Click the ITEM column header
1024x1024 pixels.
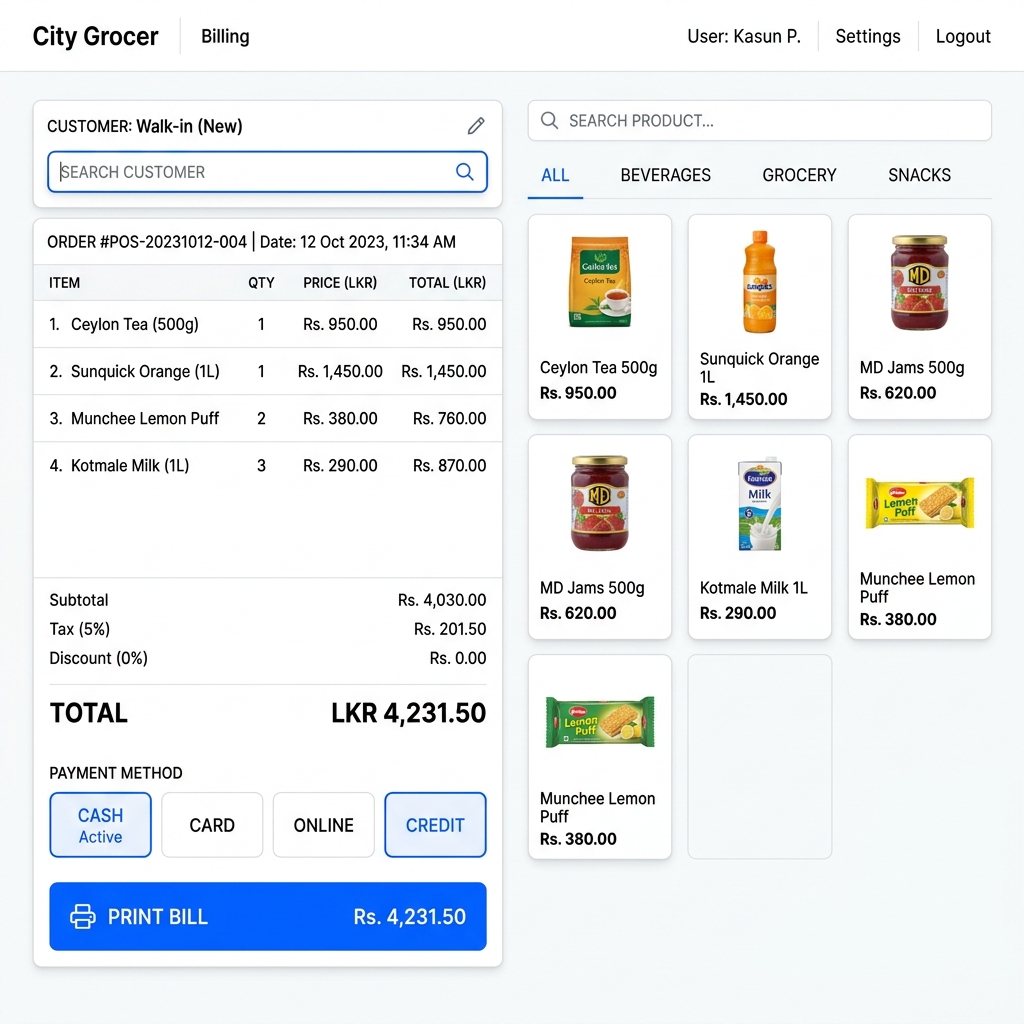65,283
